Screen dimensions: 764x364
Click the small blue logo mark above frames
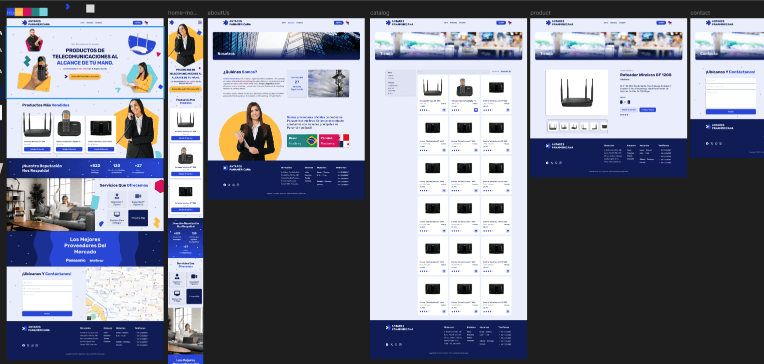67,6
